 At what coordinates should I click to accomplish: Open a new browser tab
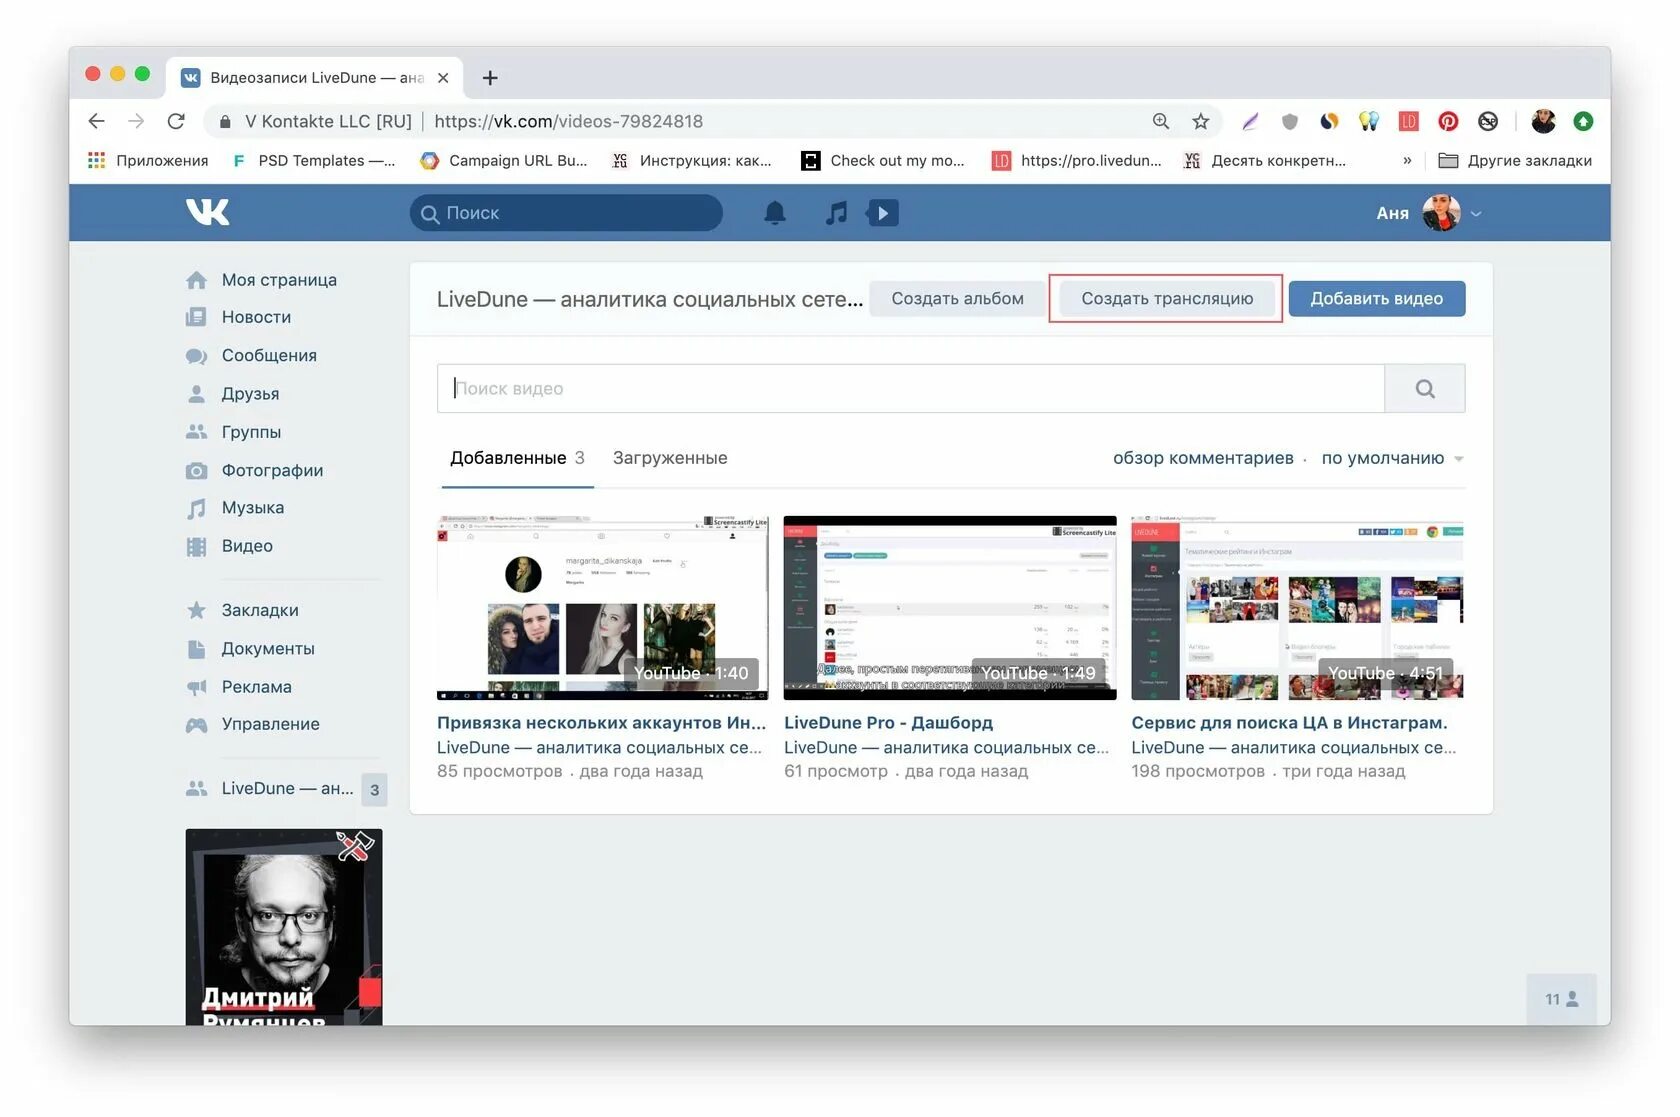[x=490, y=78]
